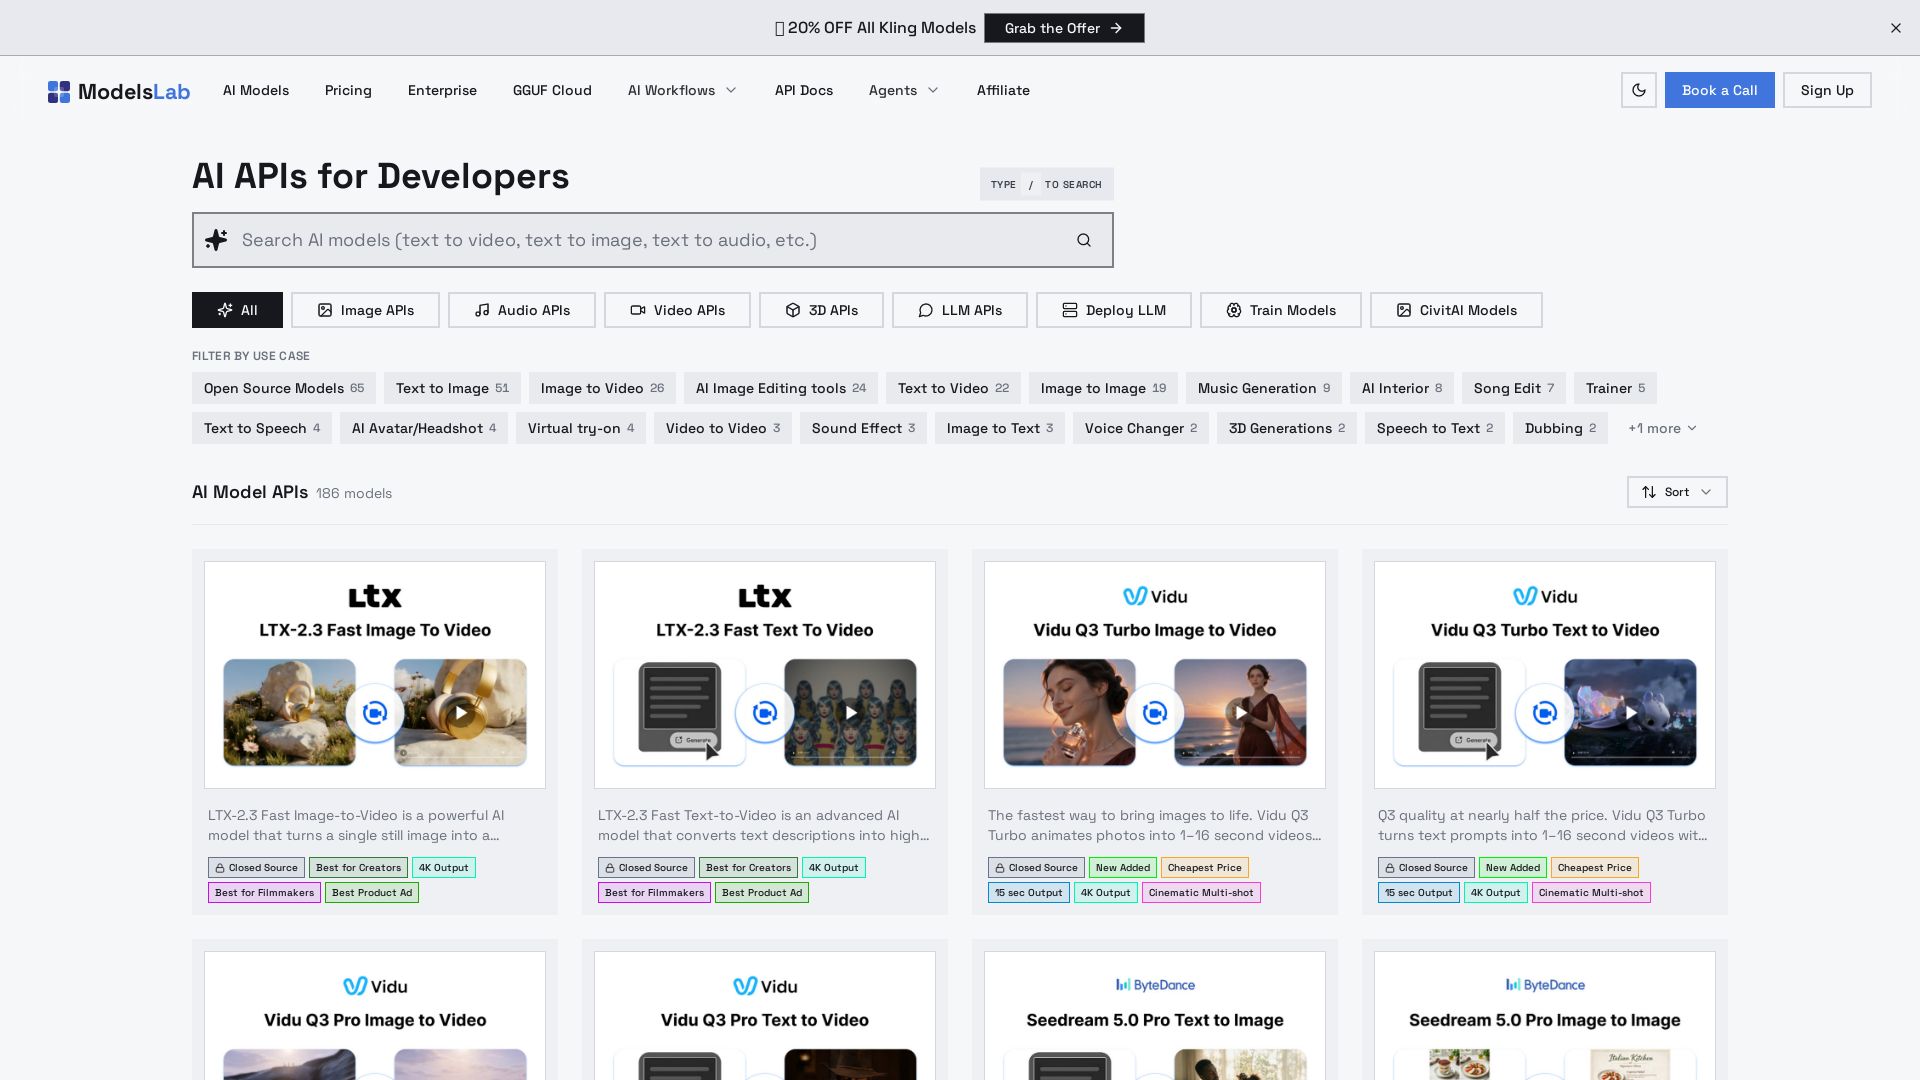Filter by AI Interior use case

tap(1402, 388)
